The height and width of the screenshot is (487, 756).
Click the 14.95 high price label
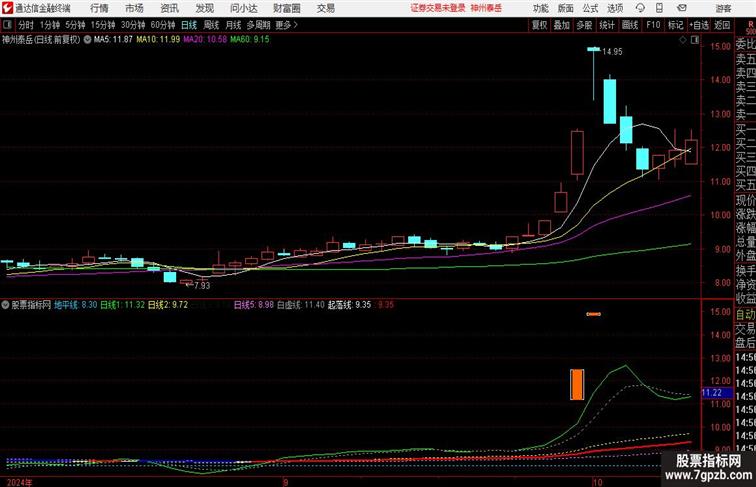click(612, 52)
